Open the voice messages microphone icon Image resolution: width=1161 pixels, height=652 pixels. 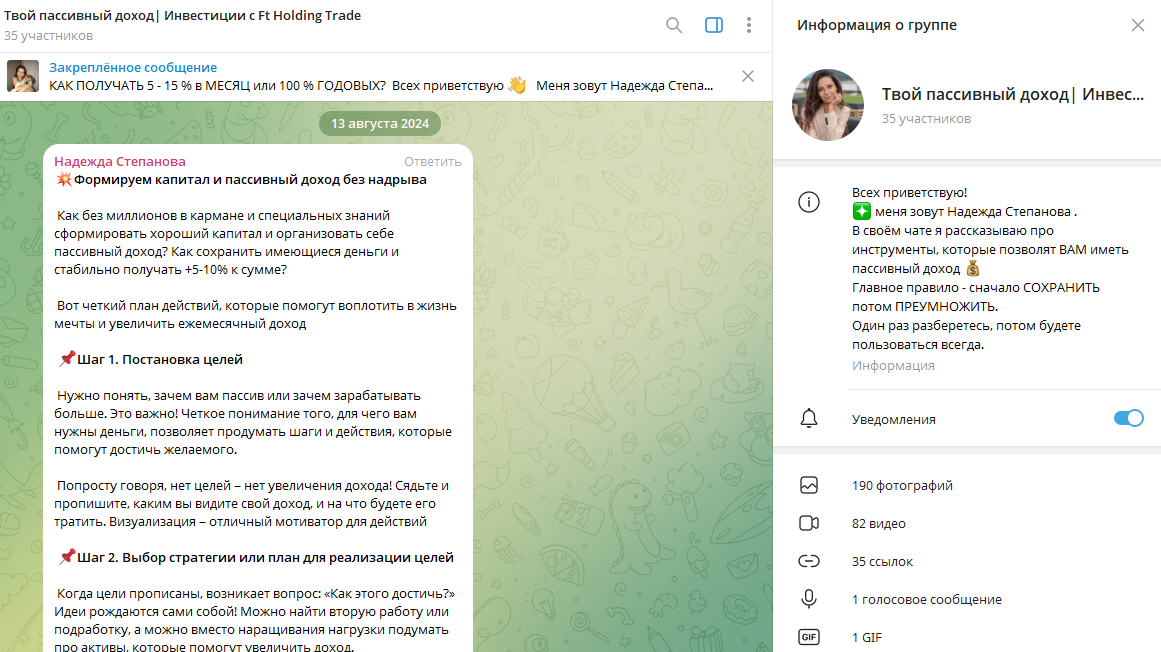(809, 599)
